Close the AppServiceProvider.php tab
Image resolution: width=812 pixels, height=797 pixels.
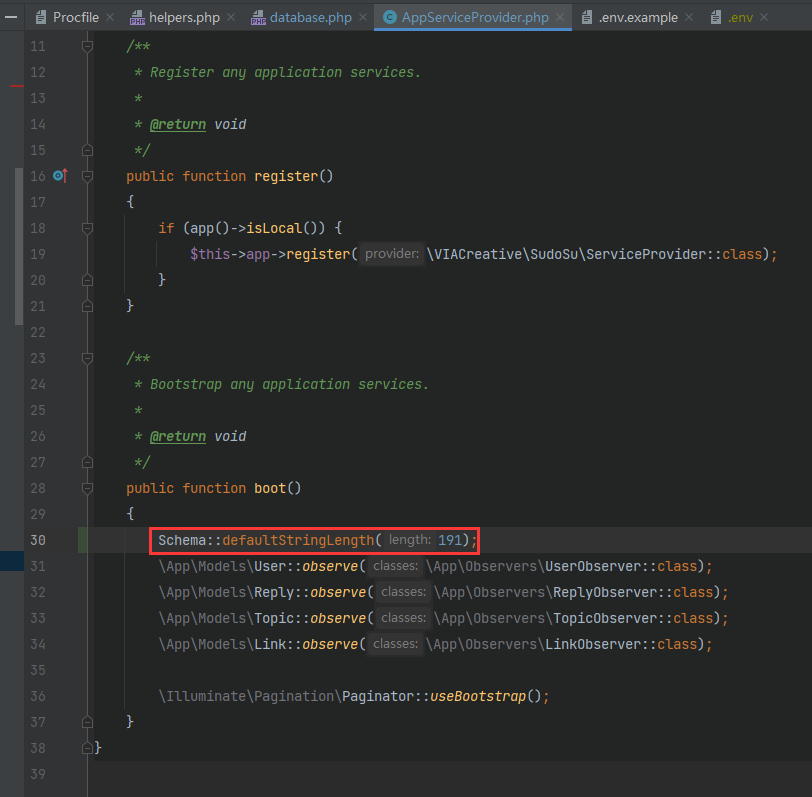pyautogui.click(x=560, y=18)
